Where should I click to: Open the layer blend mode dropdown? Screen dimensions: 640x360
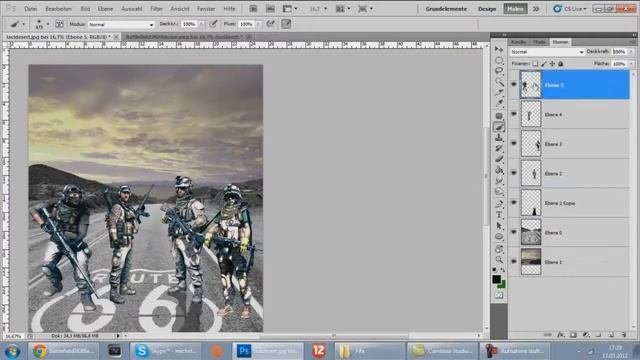(547, 52)
